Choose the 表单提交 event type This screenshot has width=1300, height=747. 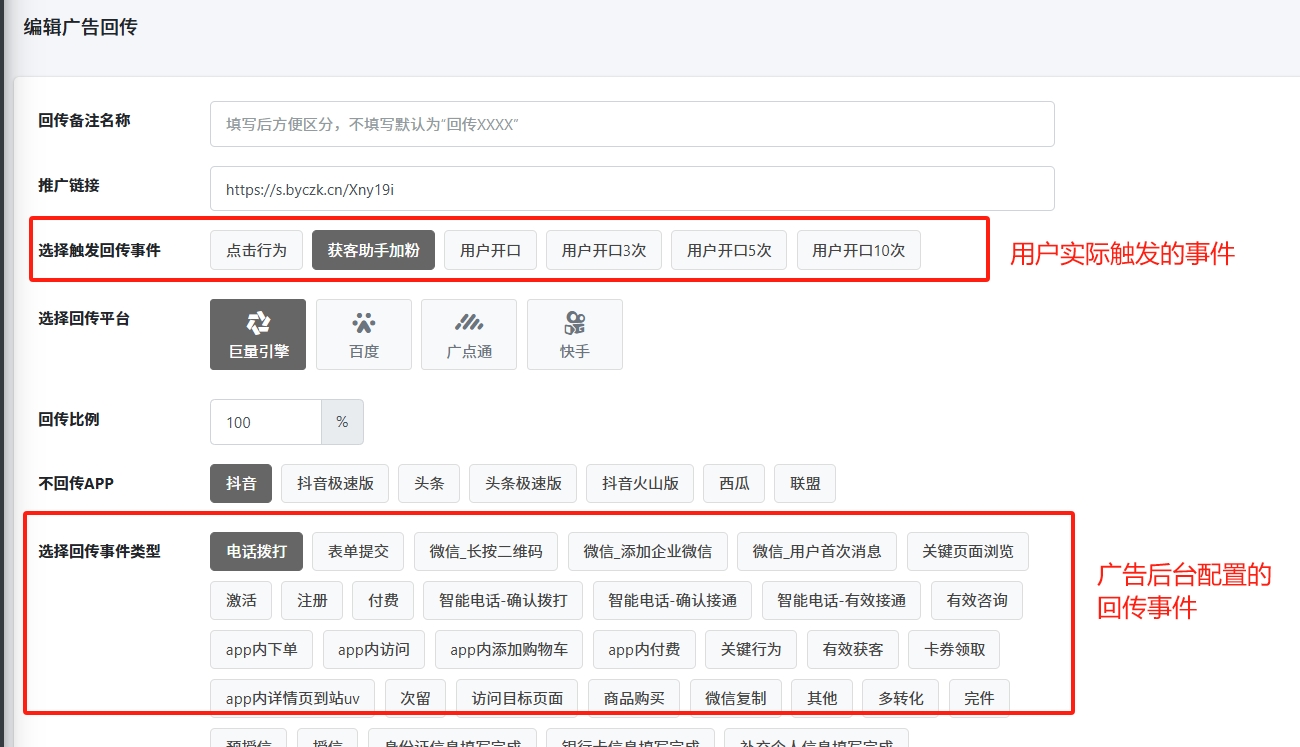coord(358,551)
